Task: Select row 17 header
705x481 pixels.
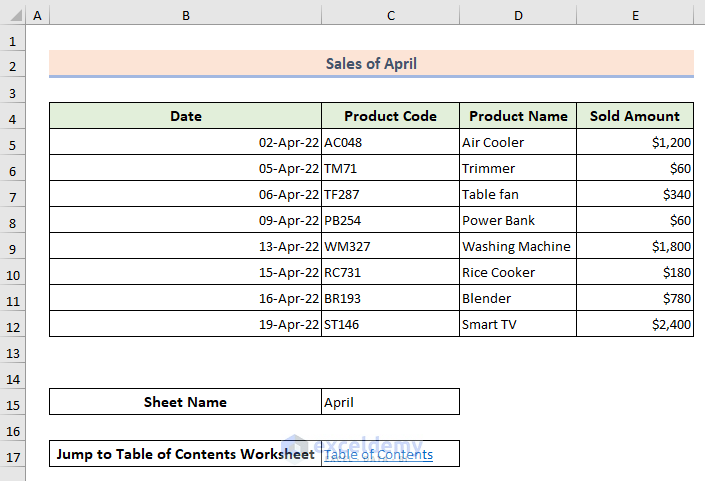Action: pos(13,454)
